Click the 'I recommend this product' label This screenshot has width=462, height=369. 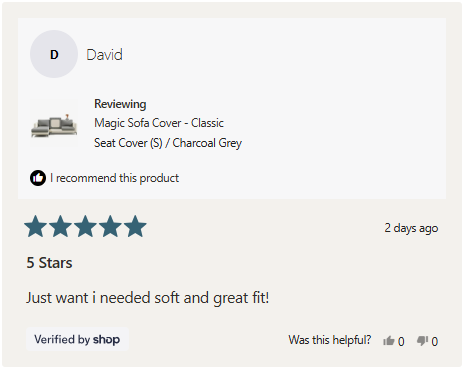[x=114, y=178]
